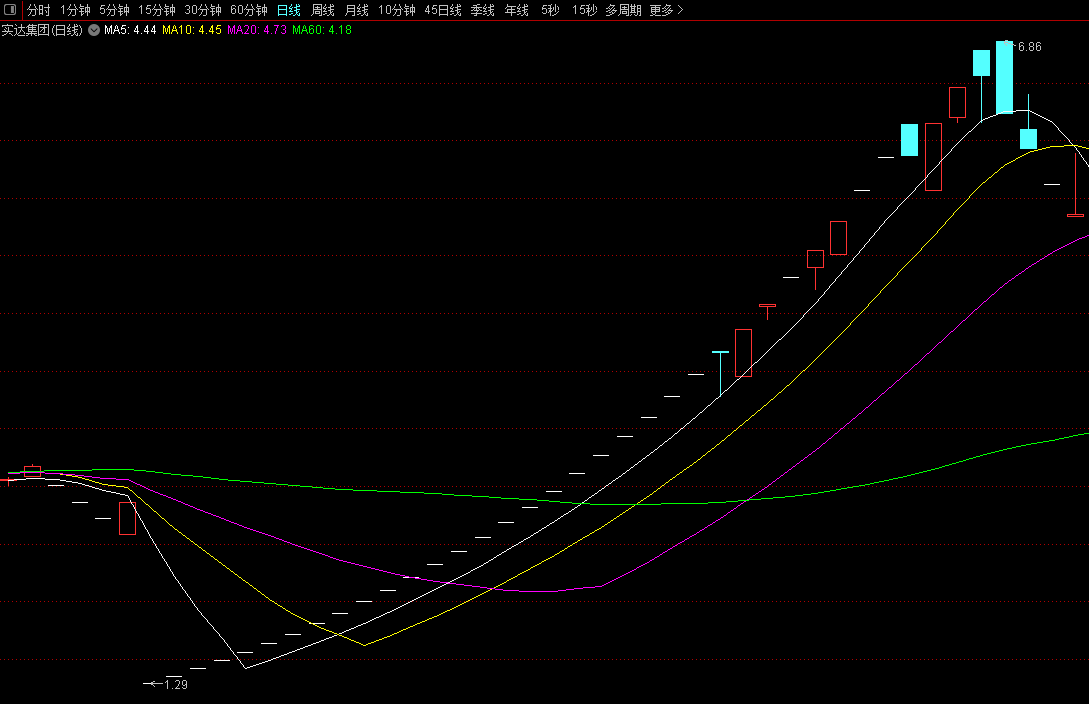Image resolution: width=1089 pixels, height=704 pixels.
Task: Select the 15秒 period tab
Action: click(584, 10)
